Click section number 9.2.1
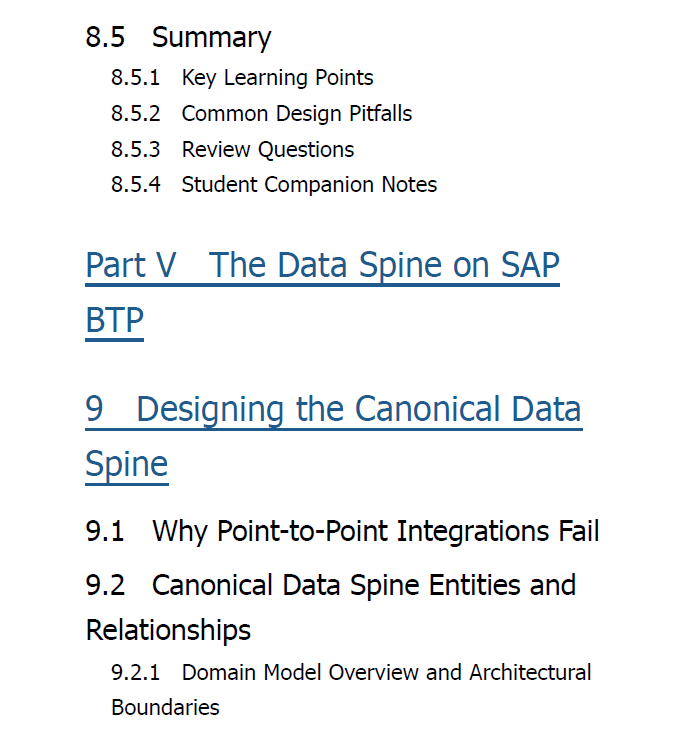Screen dimensions: 696x745 pyautogui.click(x=135, y=673)
